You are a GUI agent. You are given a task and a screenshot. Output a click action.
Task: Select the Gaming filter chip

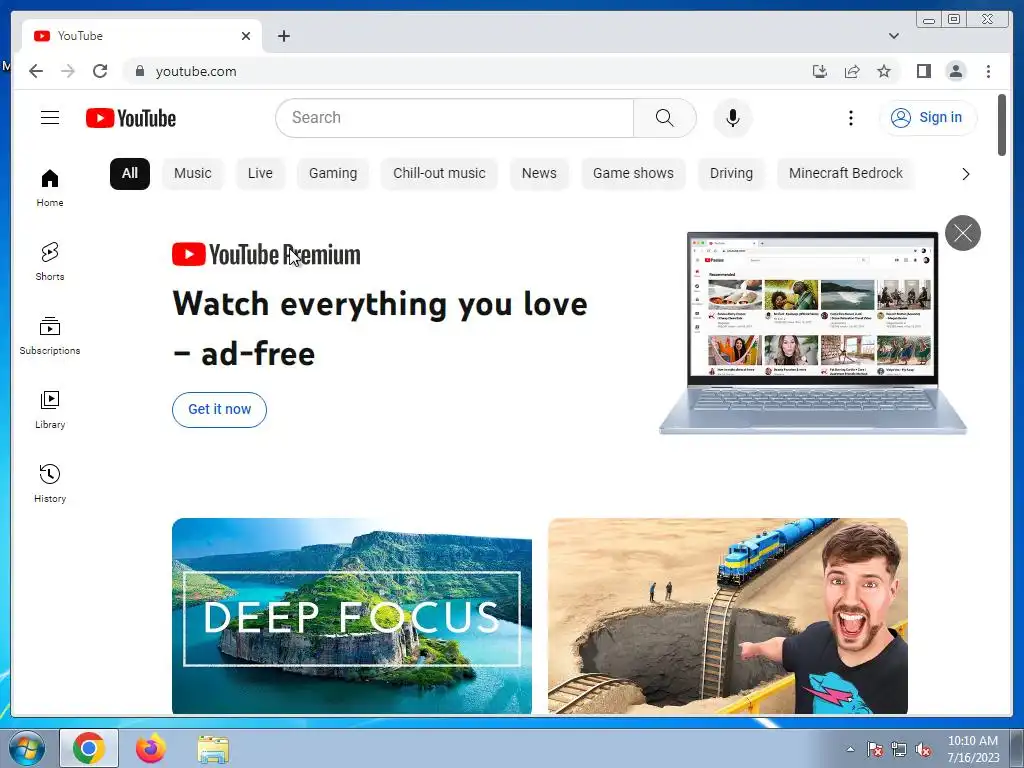click(333, 174)
